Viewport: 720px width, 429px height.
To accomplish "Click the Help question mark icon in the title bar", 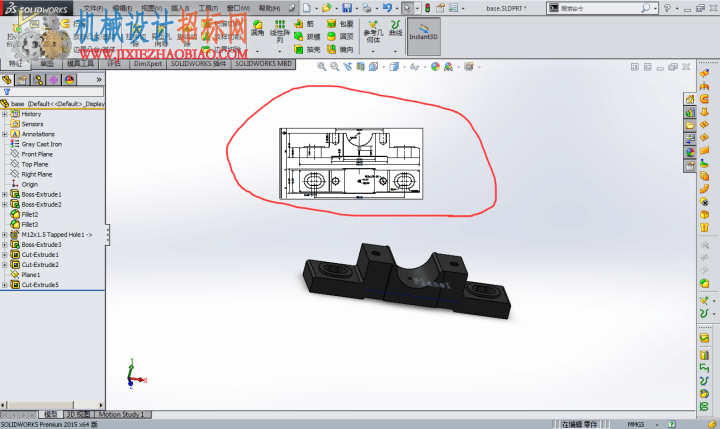I will click(667, 8).
